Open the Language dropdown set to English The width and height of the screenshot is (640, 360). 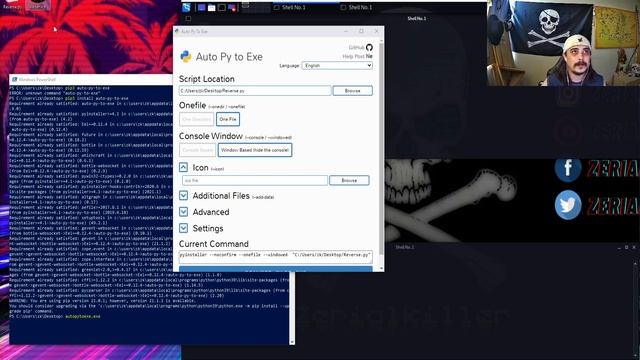tap(337, 65)
